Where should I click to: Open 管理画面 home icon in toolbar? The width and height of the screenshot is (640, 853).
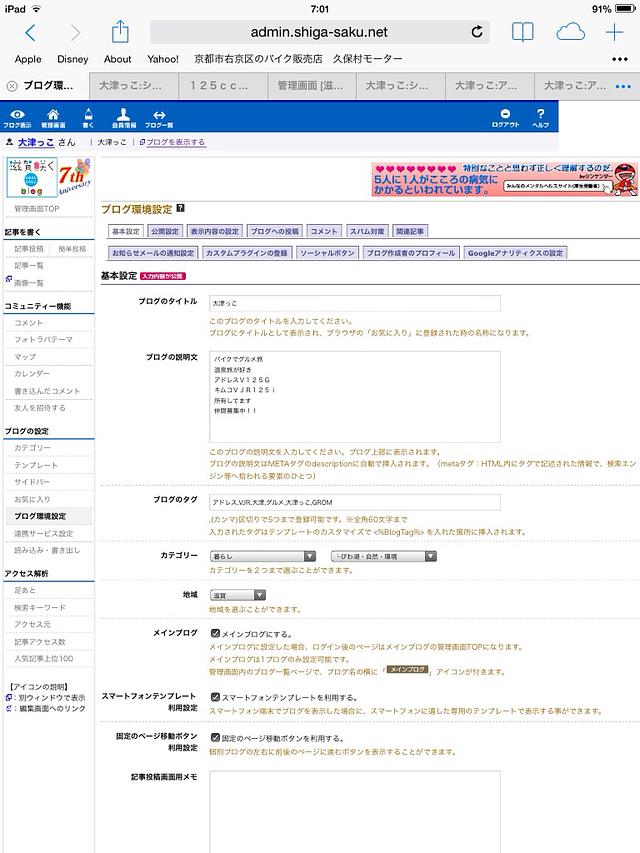point(53,117)
